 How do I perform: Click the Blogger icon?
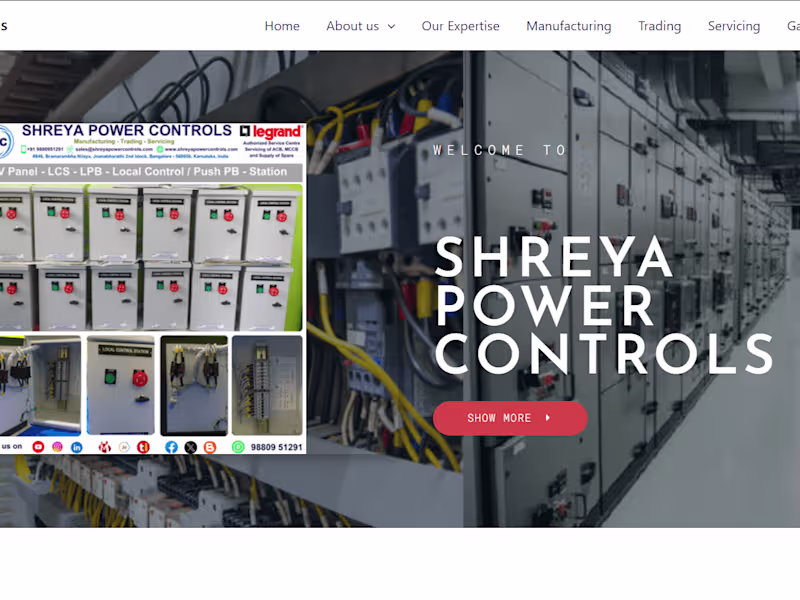click(209, 447)
